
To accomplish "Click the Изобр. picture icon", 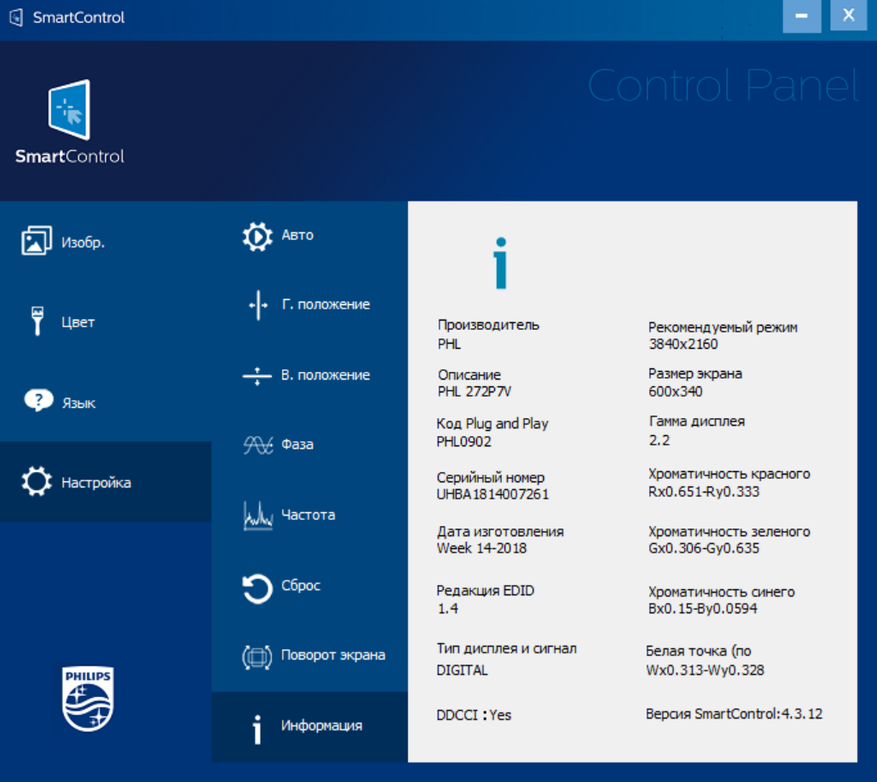I will point(37,241).
